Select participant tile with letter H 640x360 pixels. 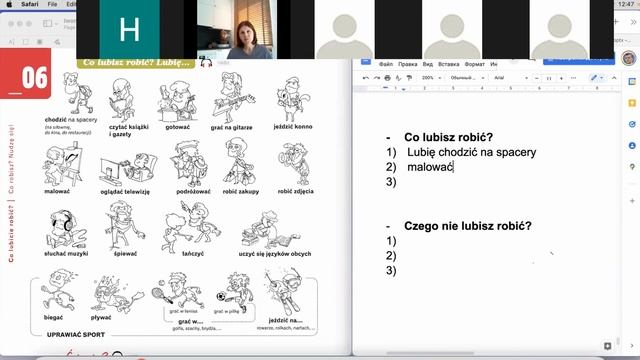129,29
